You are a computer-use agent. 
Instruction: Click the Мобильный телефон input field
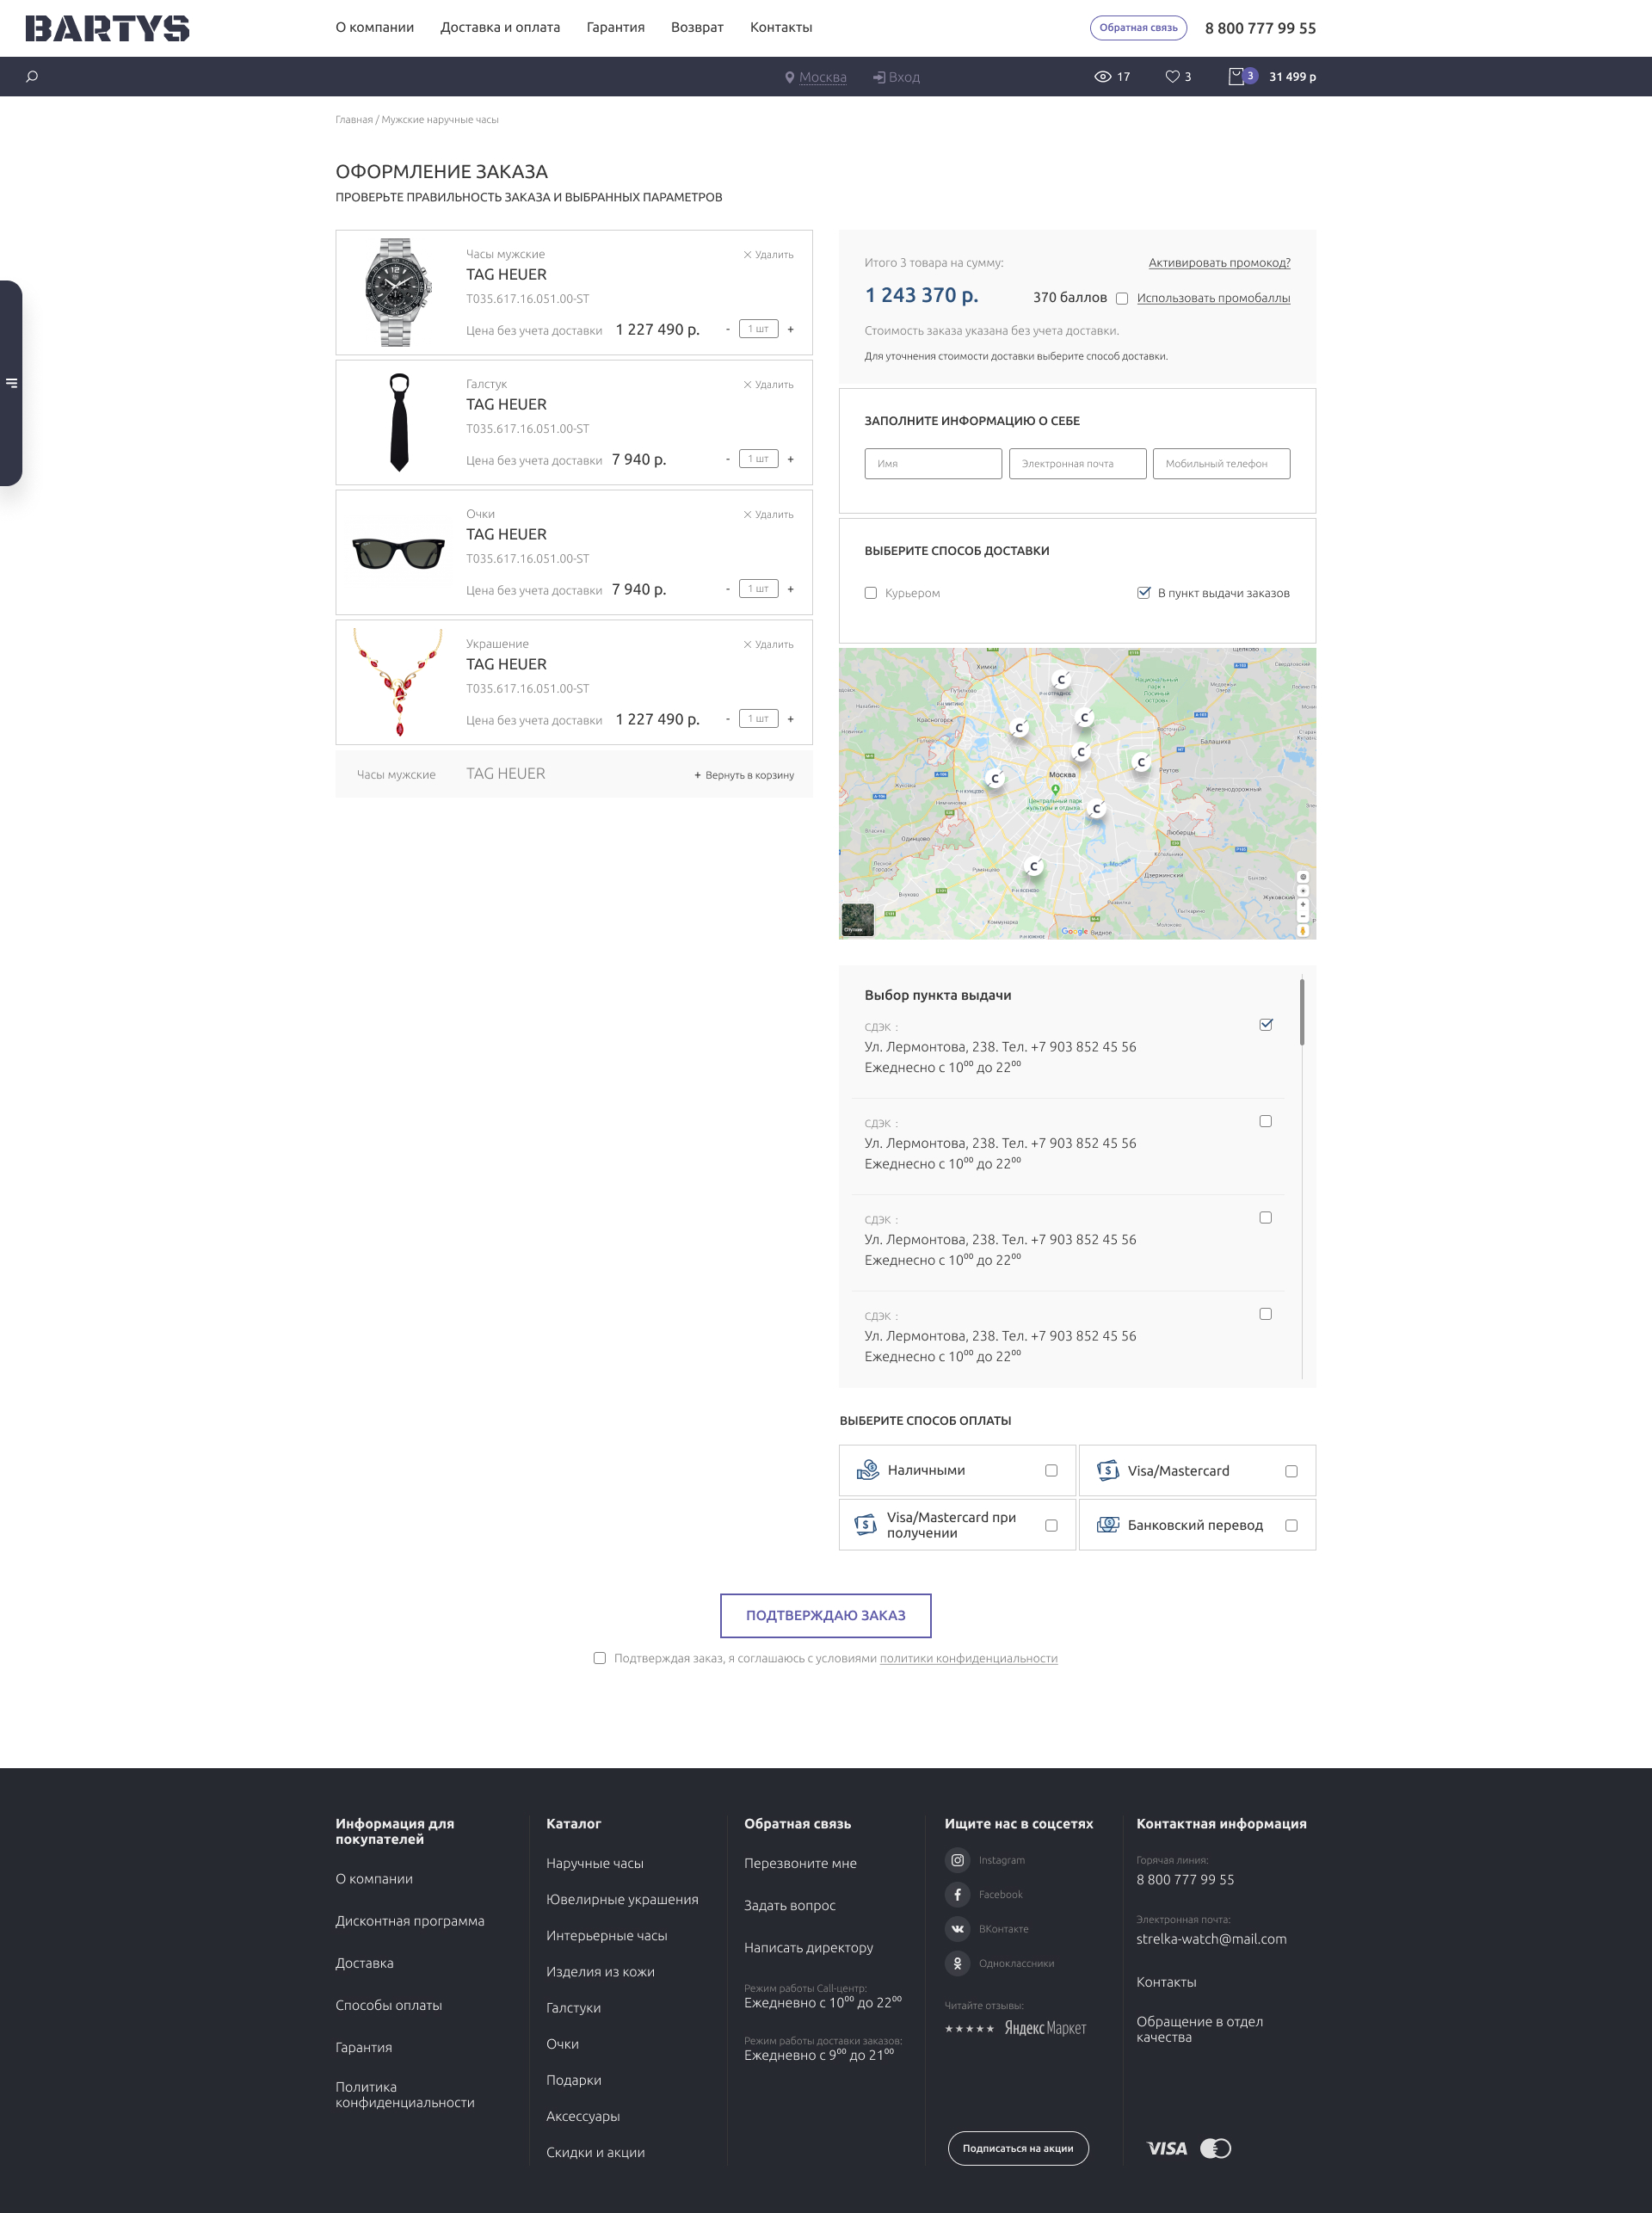pyautogui.click(x=1221, y=464)
